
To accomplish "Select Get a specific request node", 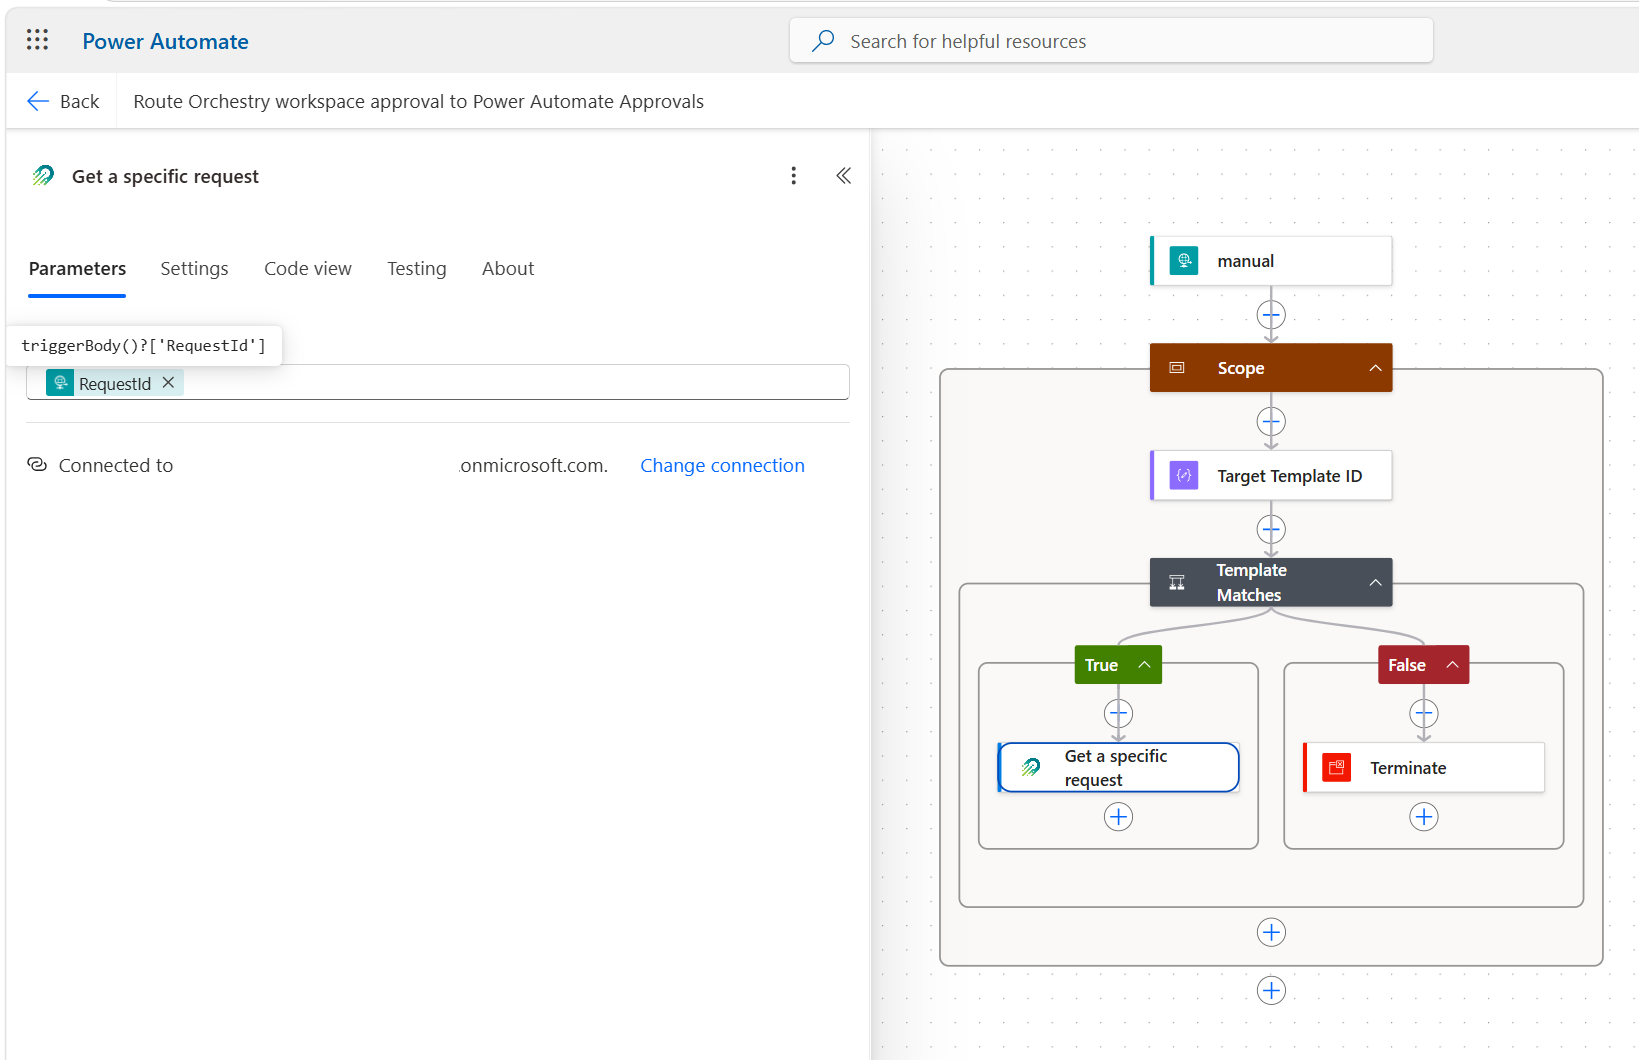I will tap(1118, 768).
